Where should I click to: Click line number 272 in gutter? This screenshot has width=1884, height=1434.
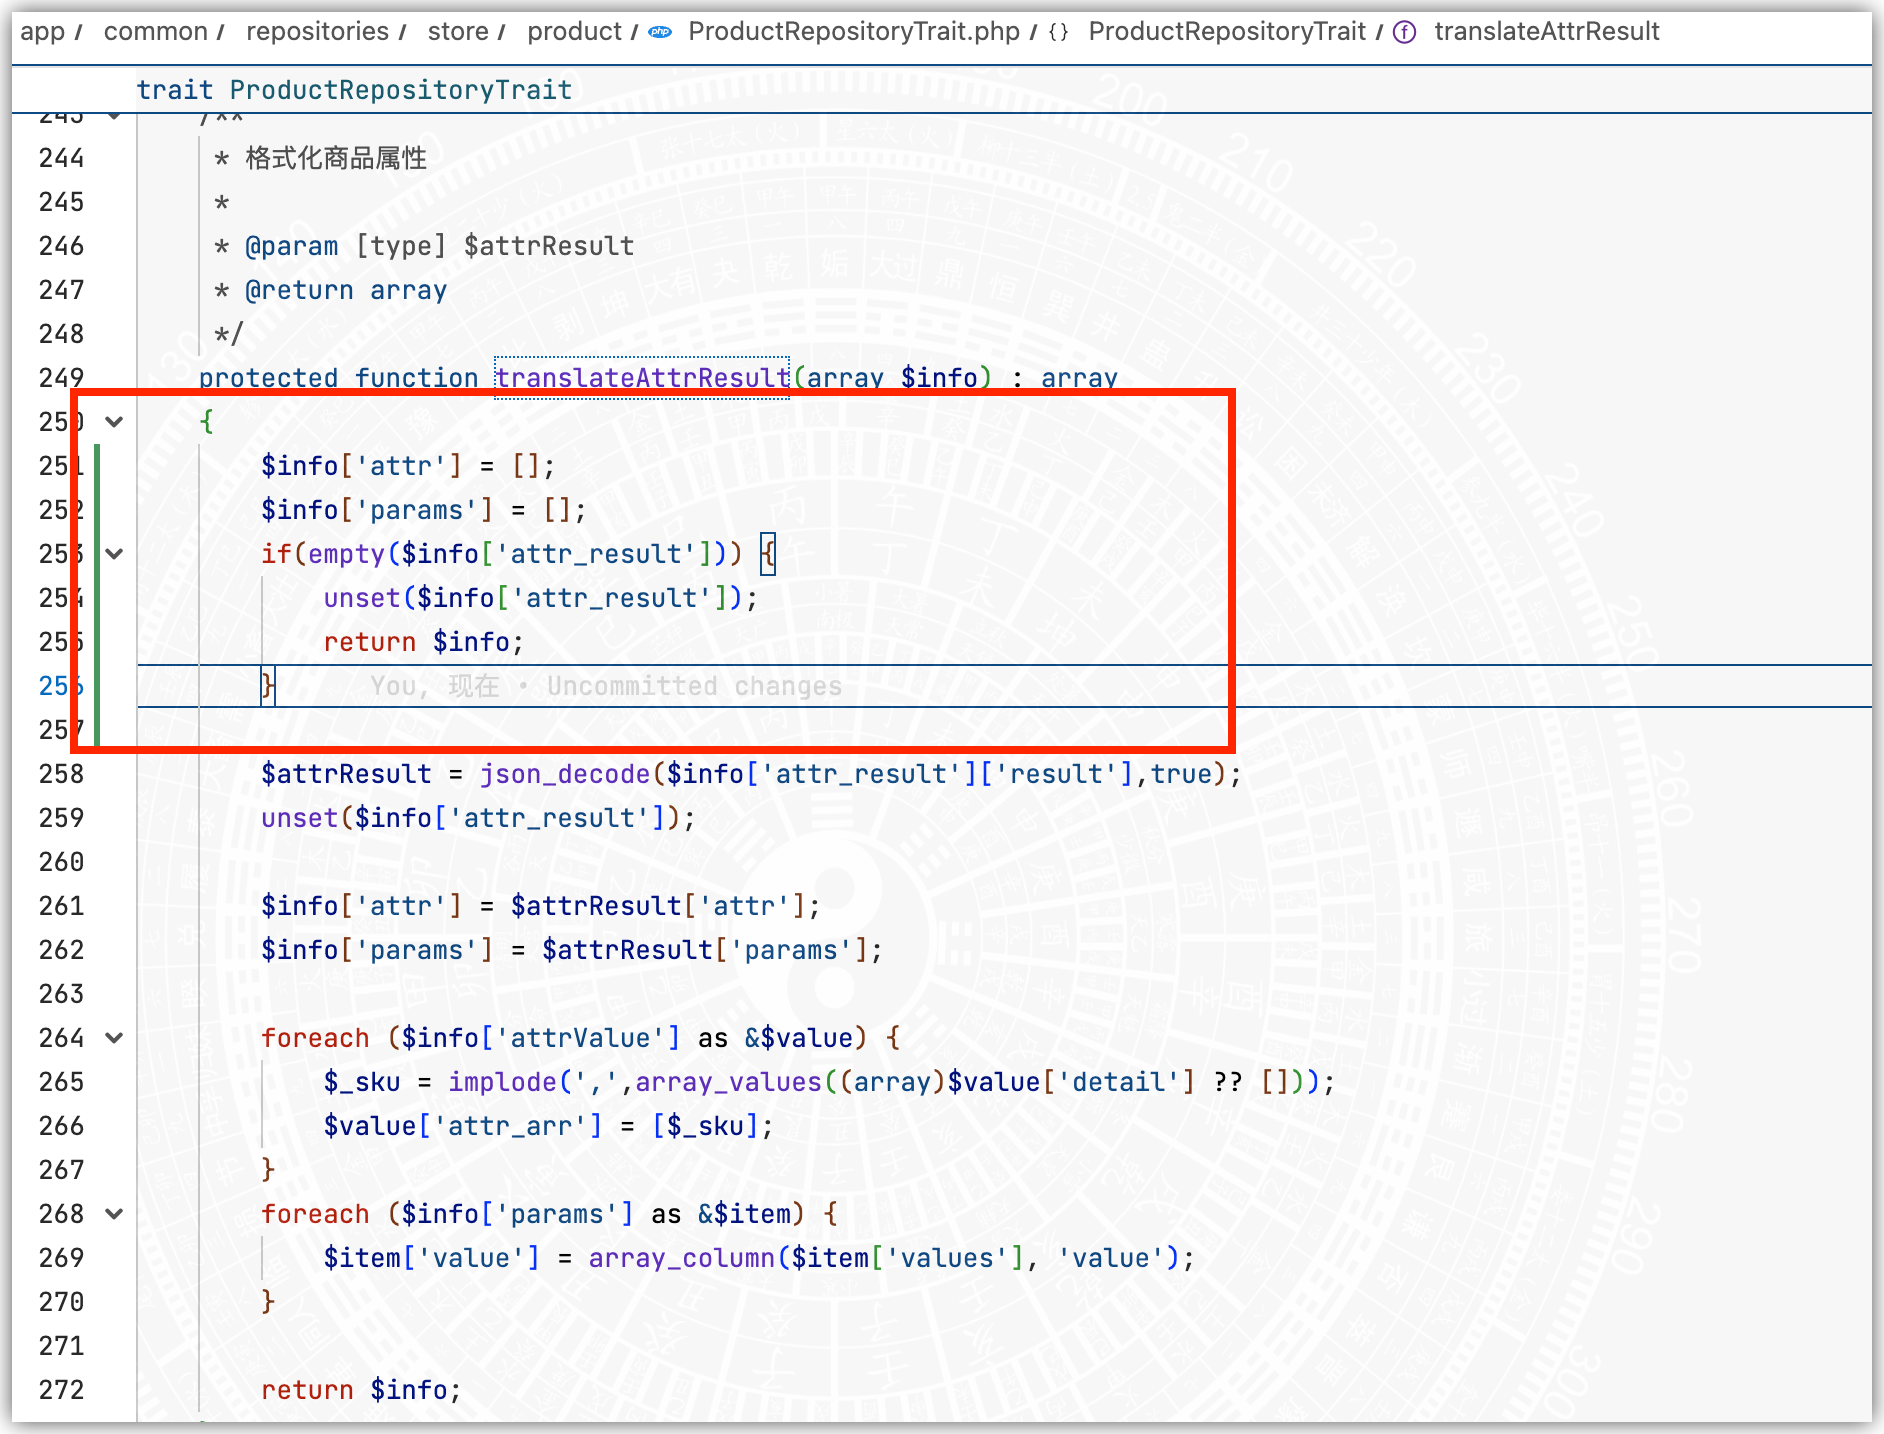[x=61, y=1390]
